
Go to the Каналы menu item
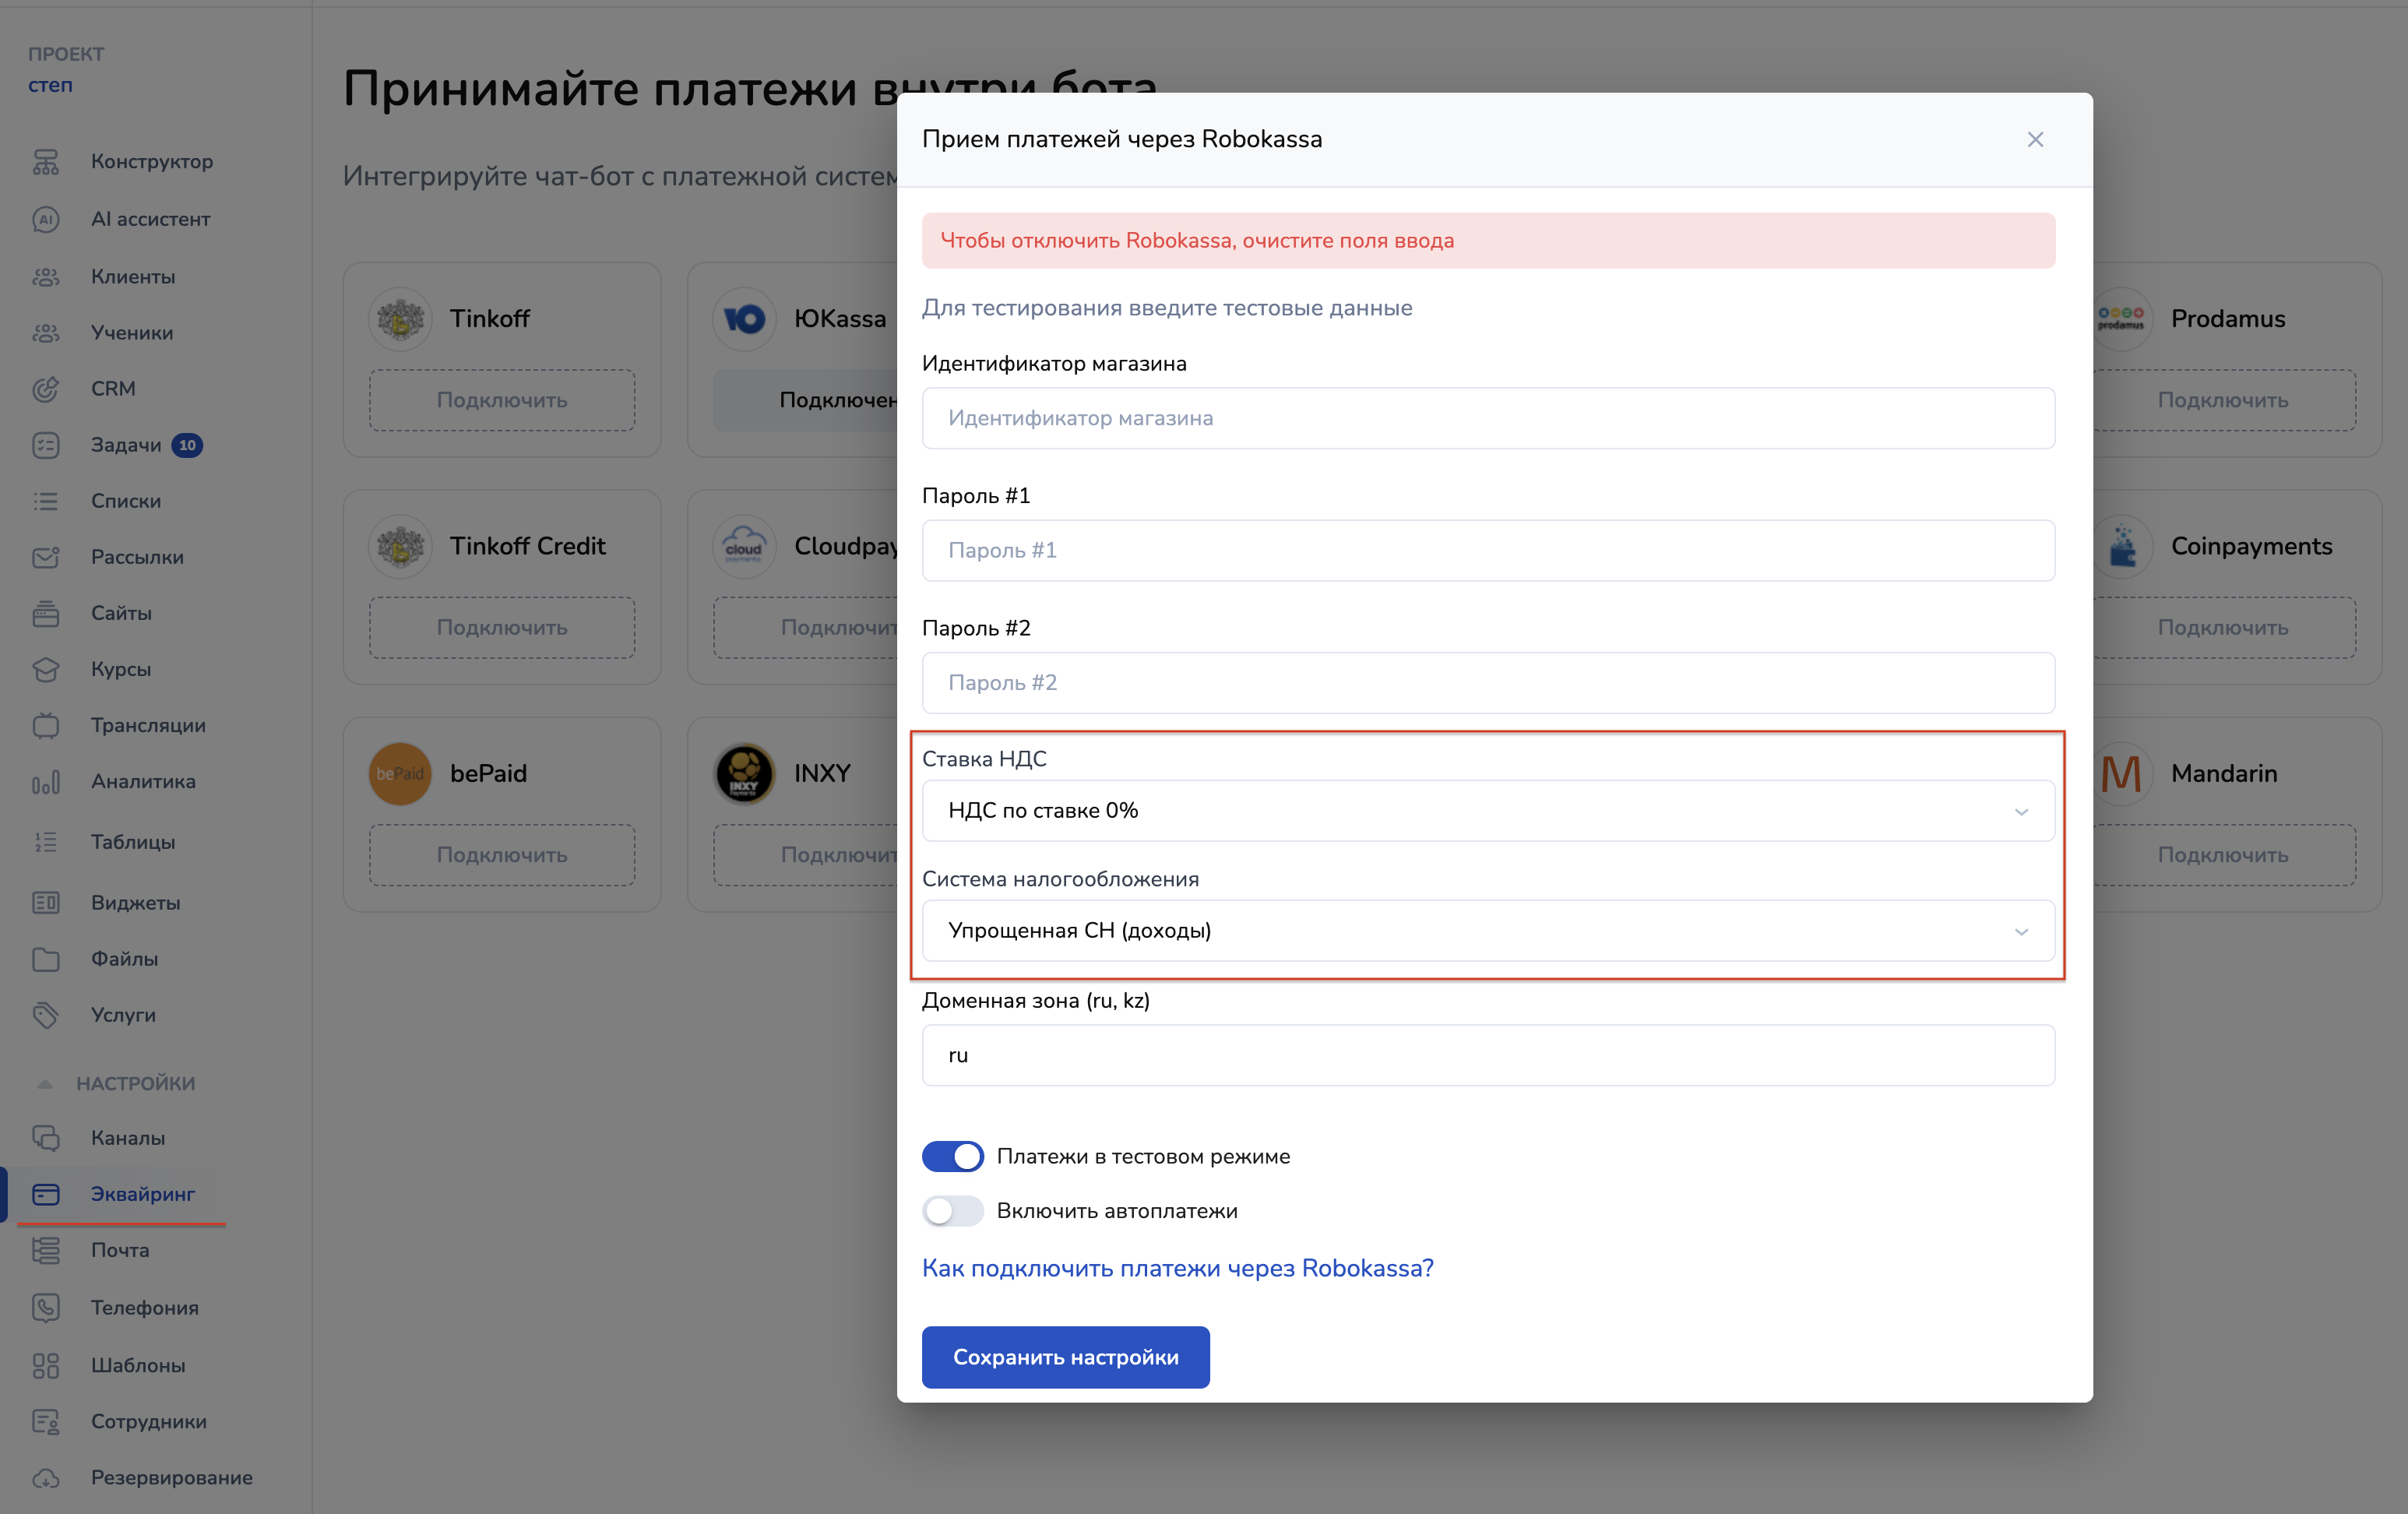click(128, 1138)
